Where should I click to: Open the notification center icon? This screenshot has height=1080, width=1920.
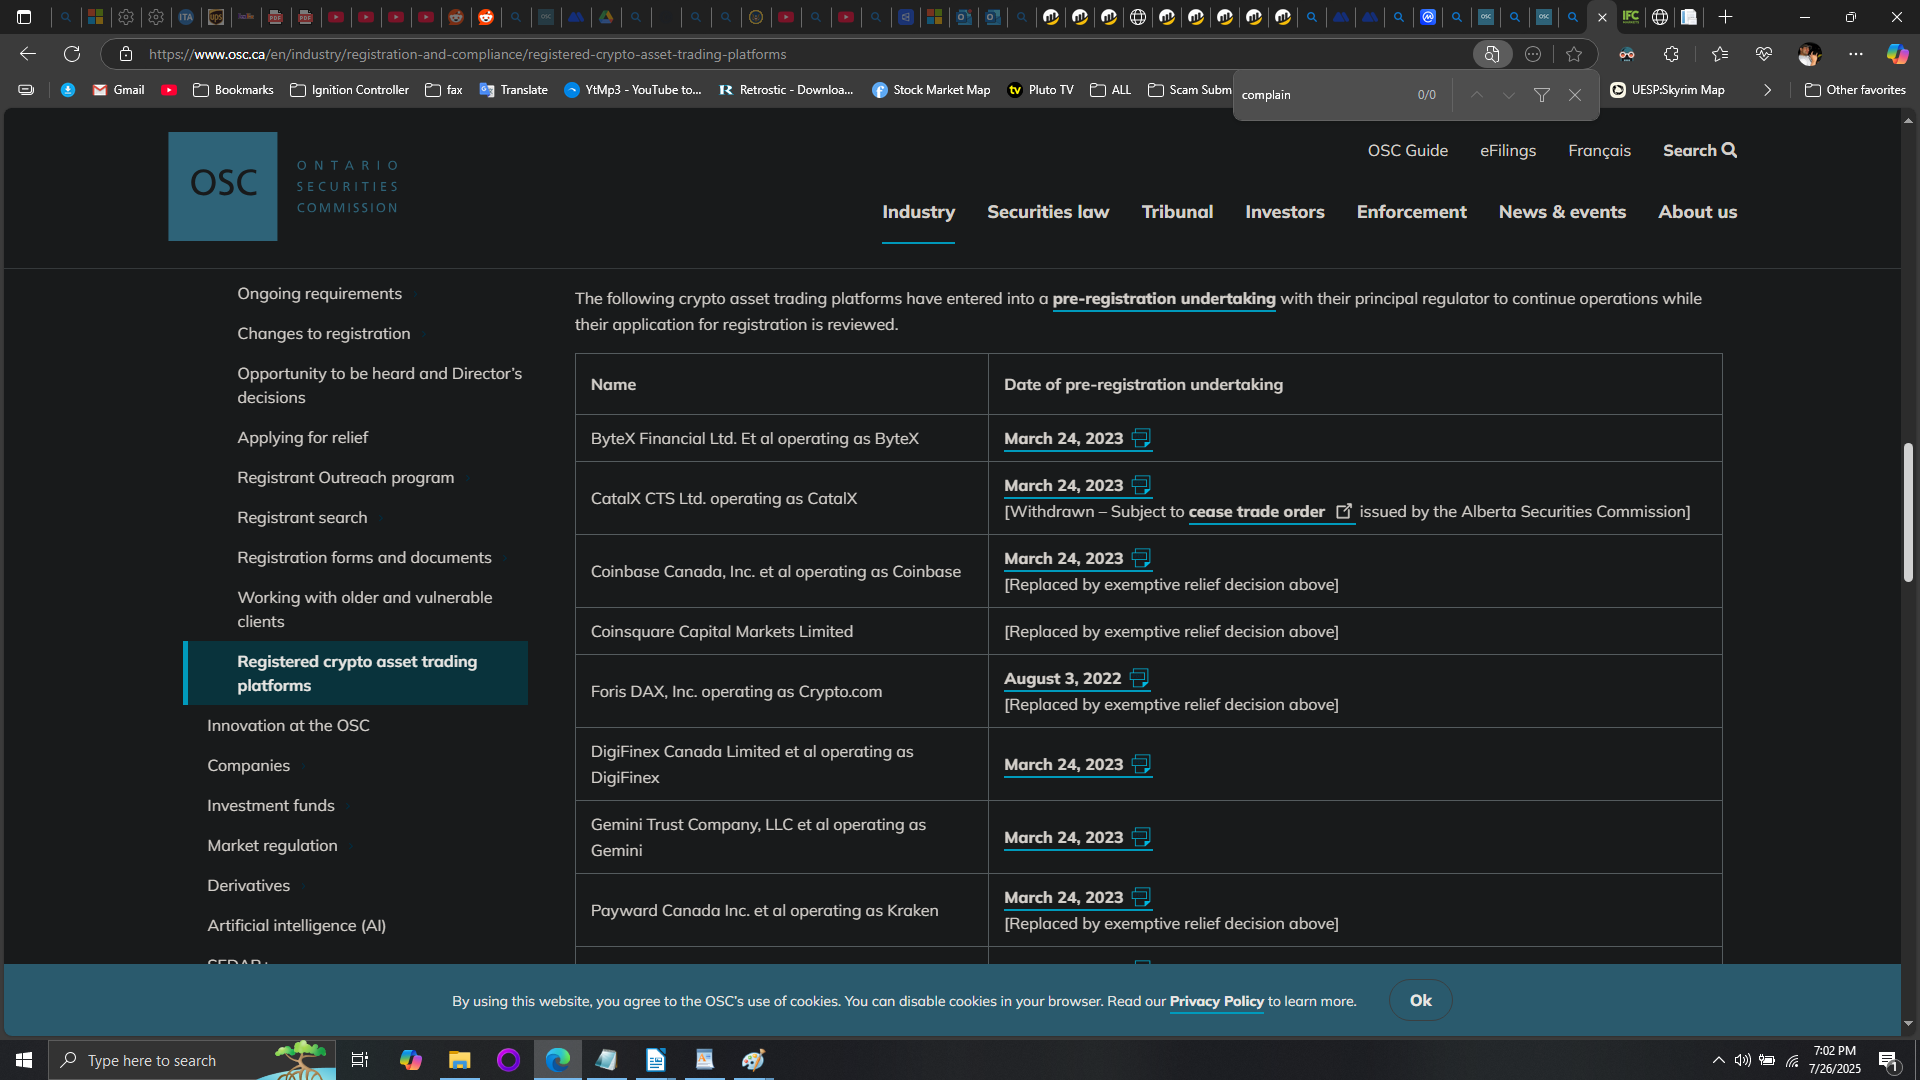pyautogui.click(x=1889, y=1060)
